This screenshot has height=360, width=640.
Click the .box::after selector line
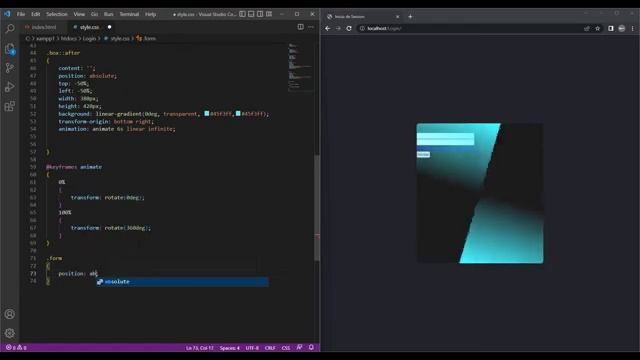click(x=63, y=53)
